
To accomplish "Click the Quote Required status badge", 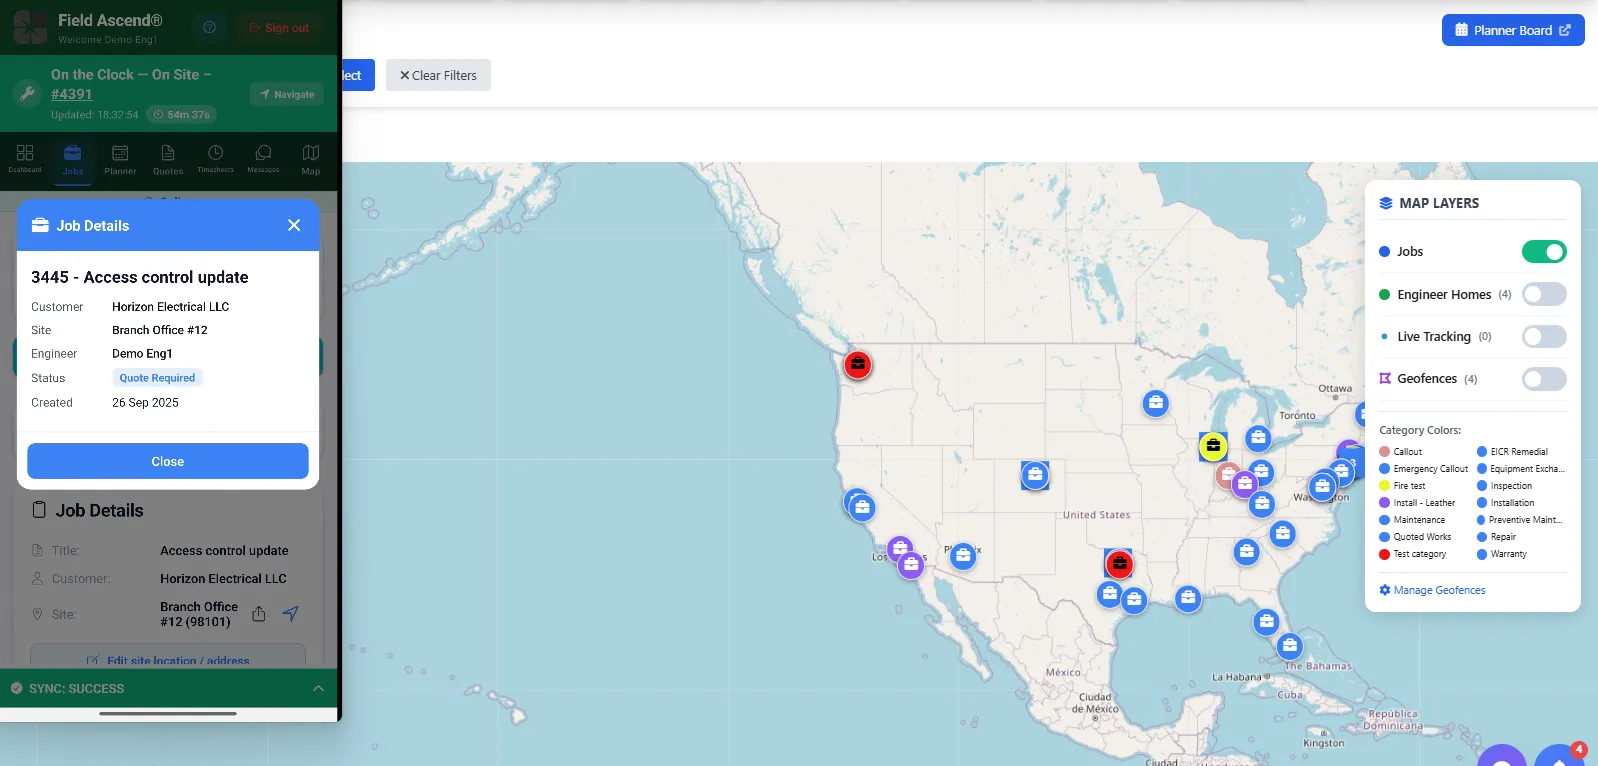I will coord(157,378).
